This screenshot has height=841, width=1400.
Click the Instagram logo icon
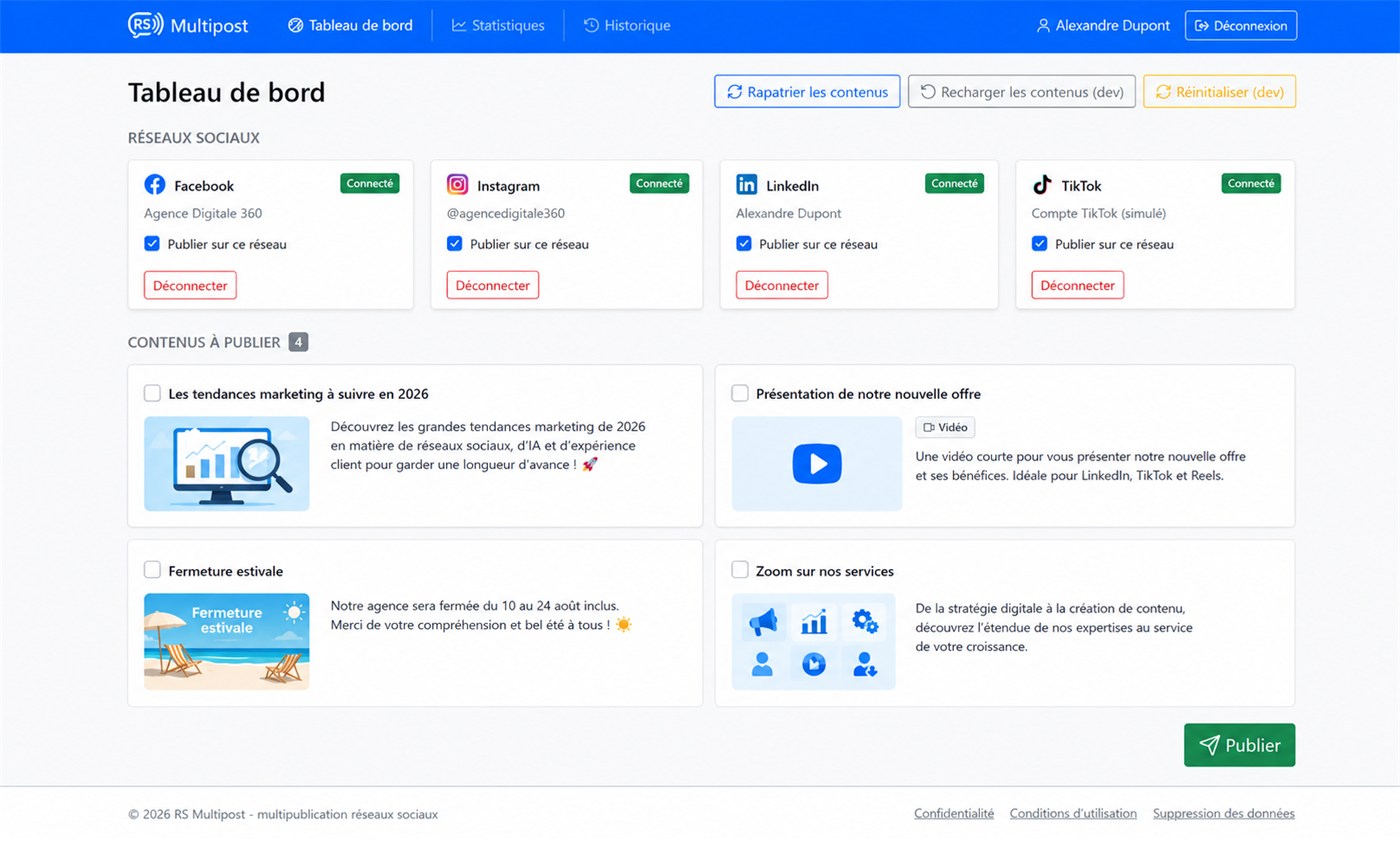[x=457, y=185]
